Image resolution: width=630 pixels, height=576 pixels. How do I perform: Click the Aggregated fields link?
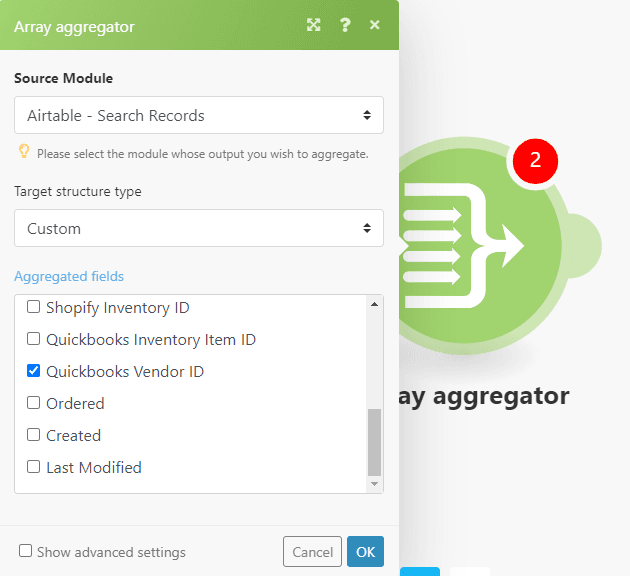click(x=69, y=276)
